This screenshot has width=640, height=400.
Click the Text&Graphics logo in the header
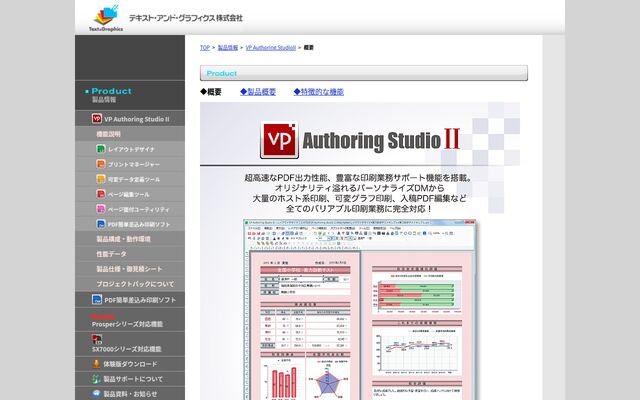tap(106, 18)
